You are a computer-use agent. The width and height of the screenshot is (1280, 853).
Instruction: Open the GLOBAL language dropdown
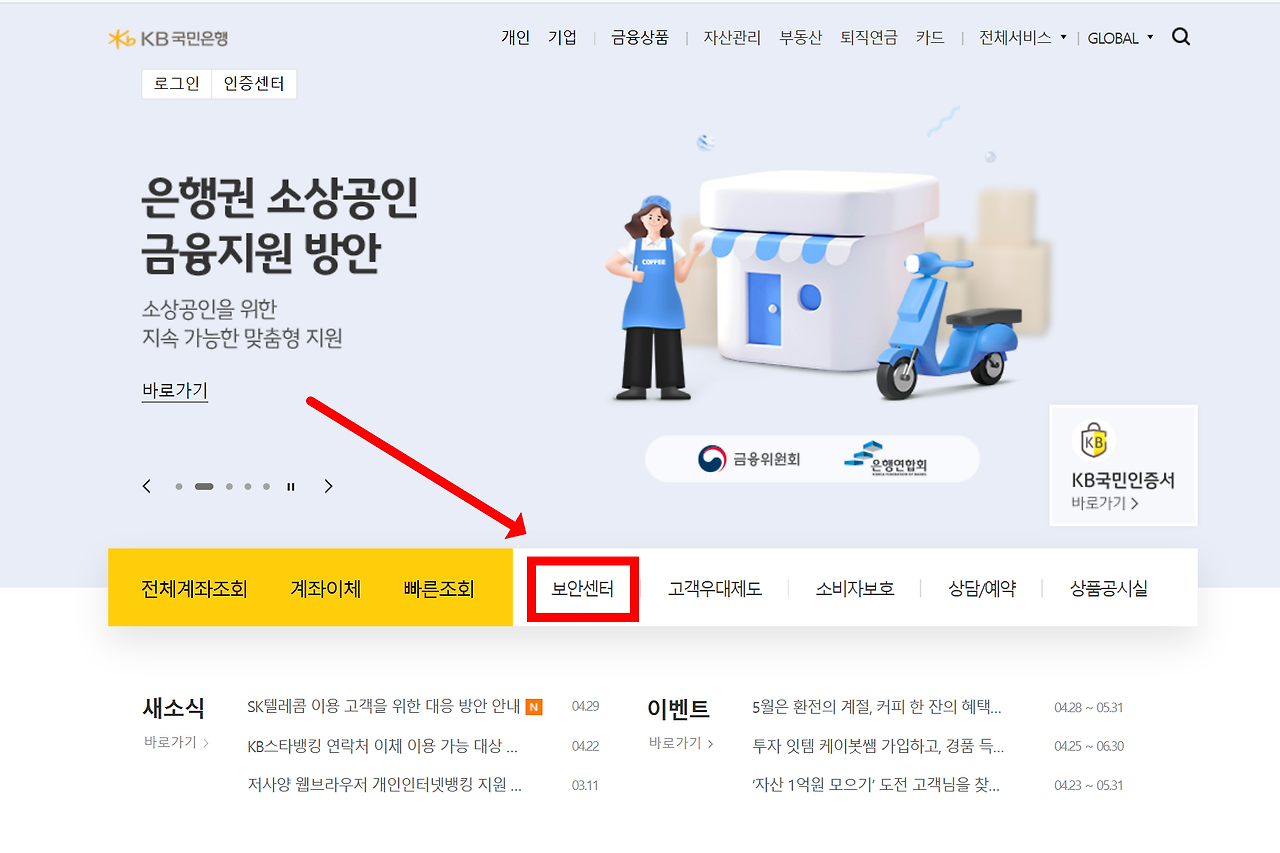[x=1119, y=38]
